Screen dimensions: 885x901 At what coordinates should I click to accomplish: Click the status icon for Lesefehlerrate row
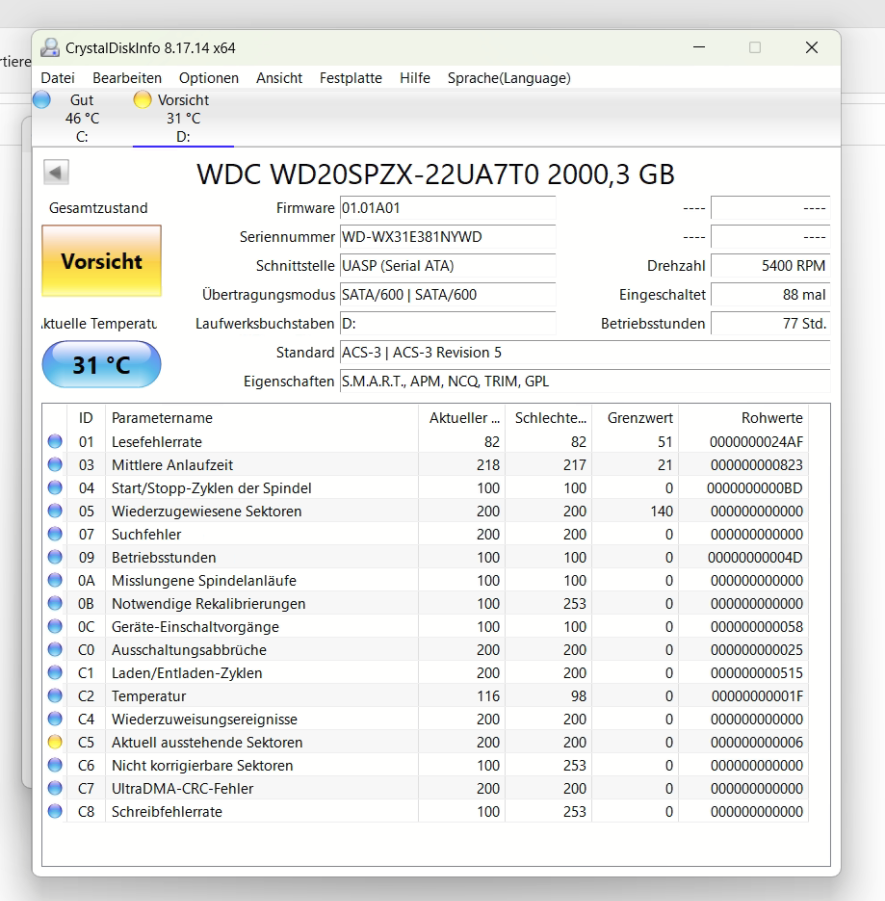coord(55,441)
